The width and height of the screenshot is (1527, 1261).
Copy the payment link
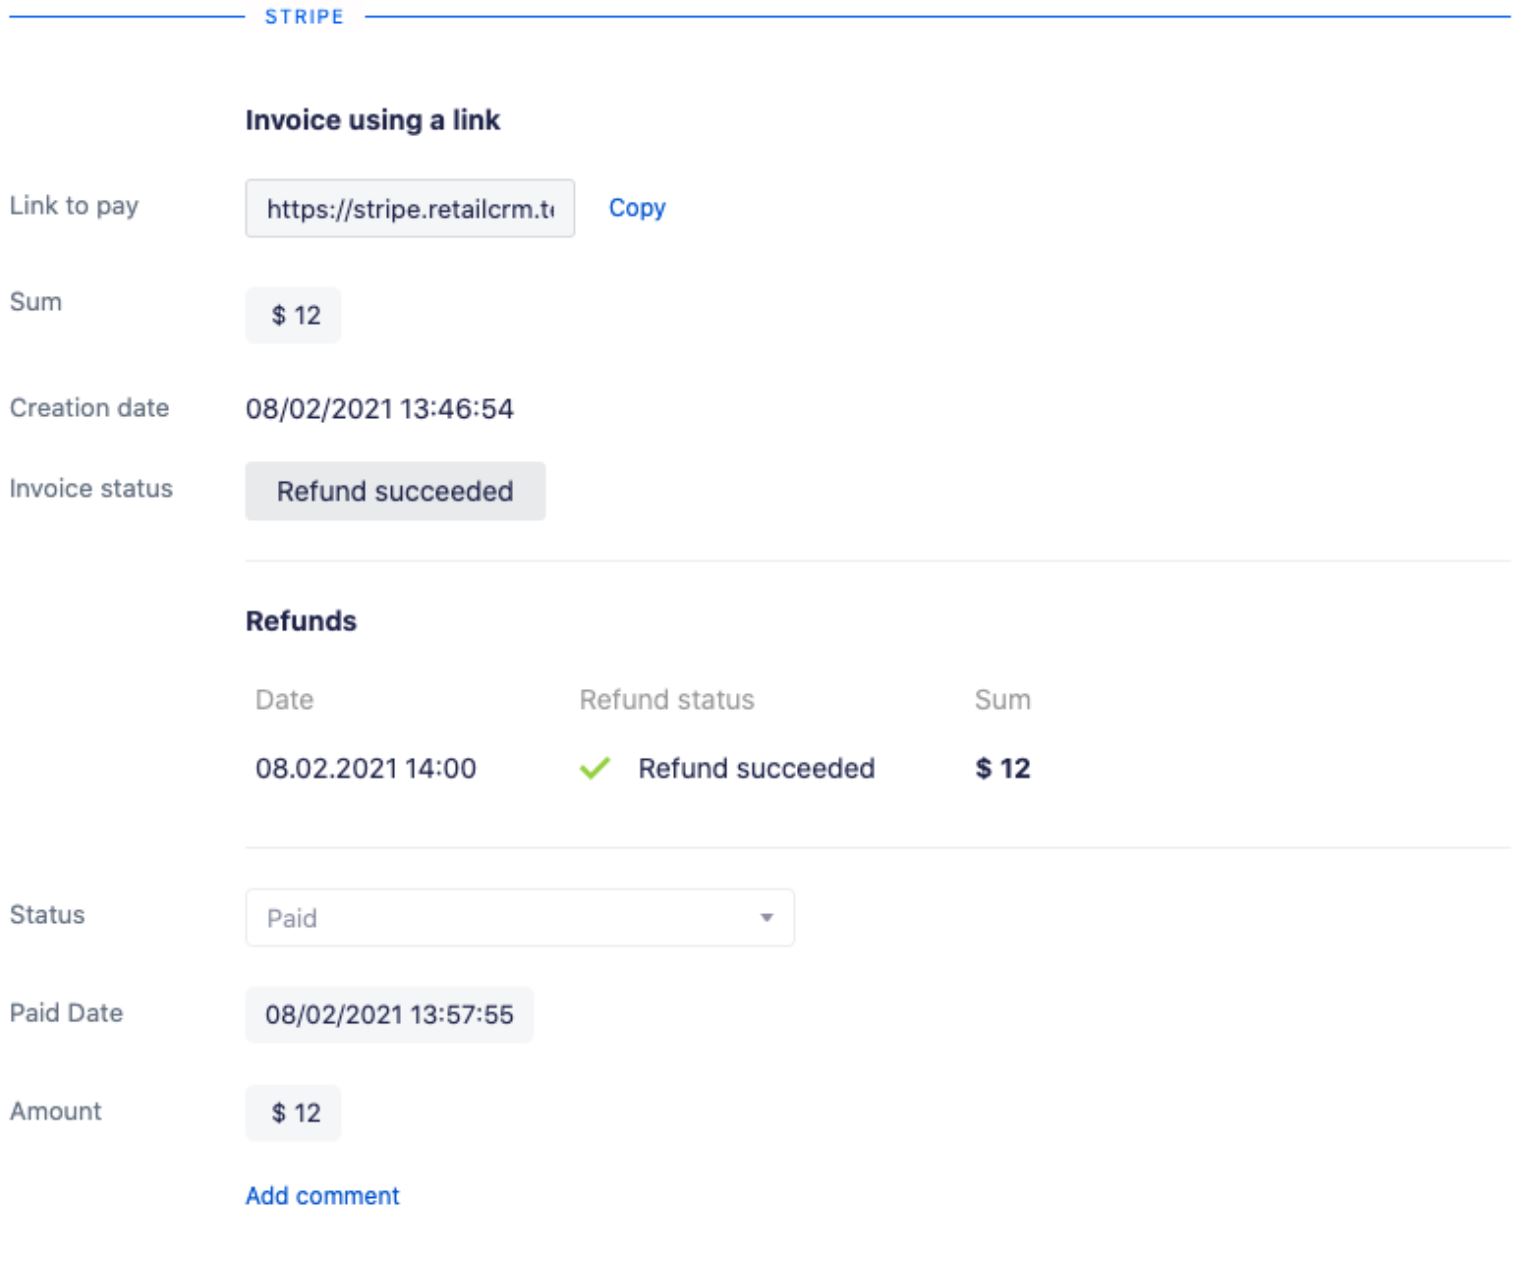coord(637,208)
